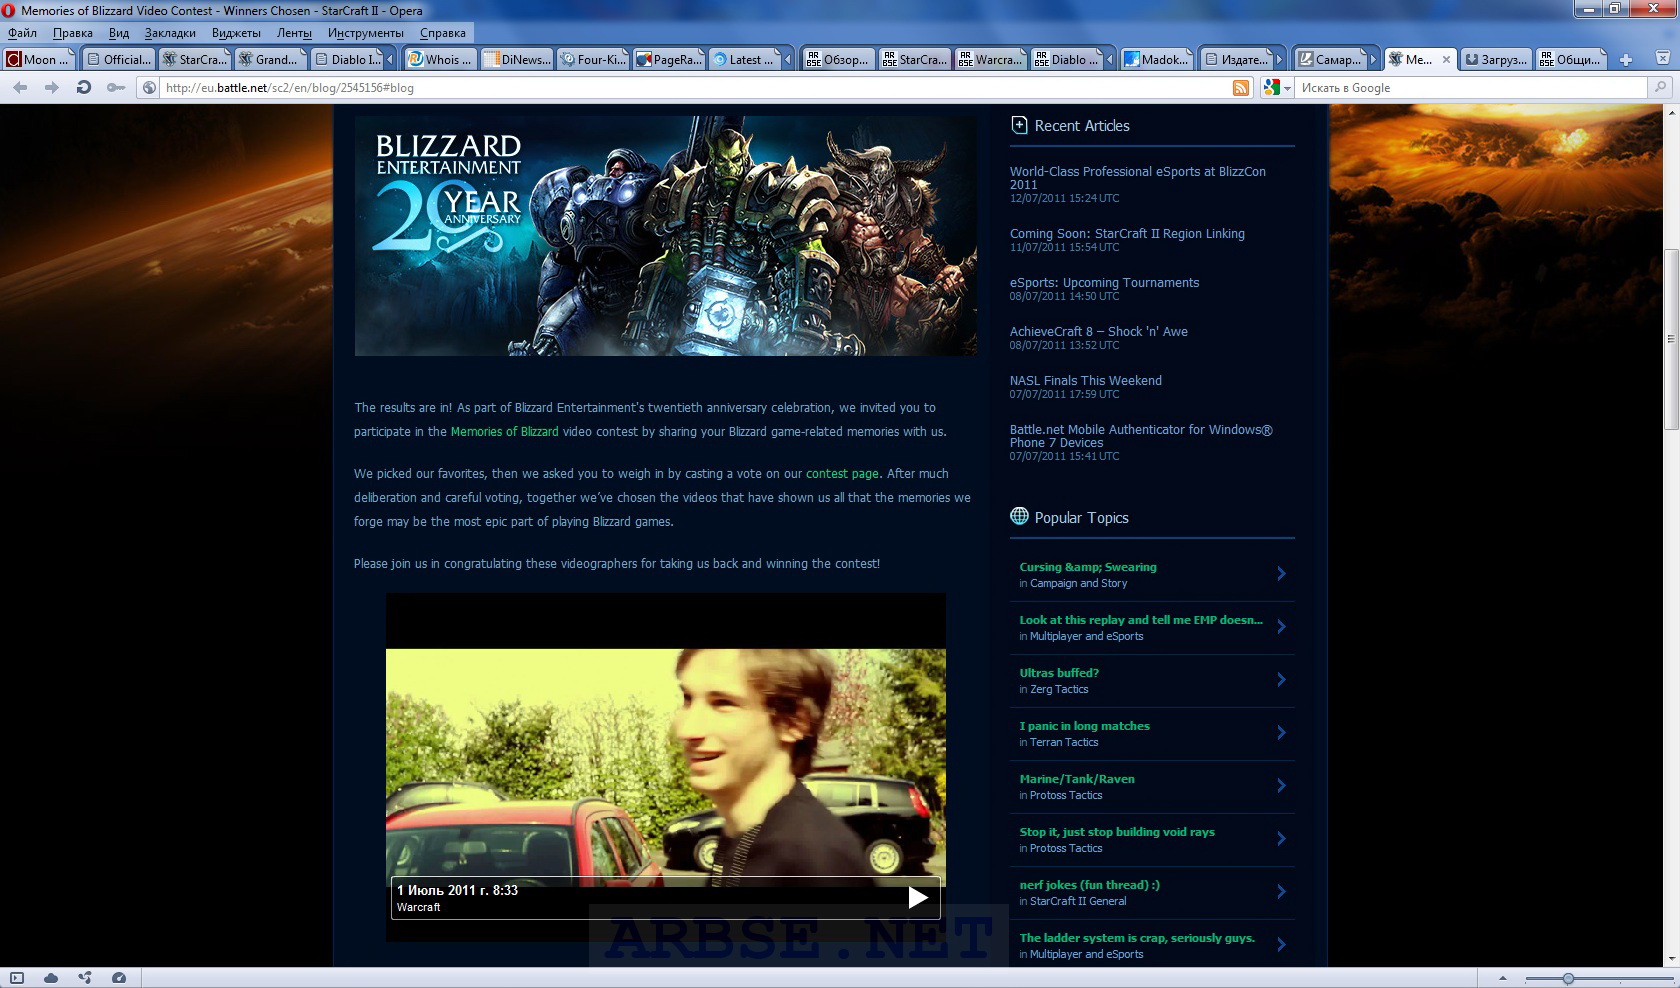Click the globe site info icon in address bar
Viewport: 1680px width, 988px height.
tap(149, 88)
